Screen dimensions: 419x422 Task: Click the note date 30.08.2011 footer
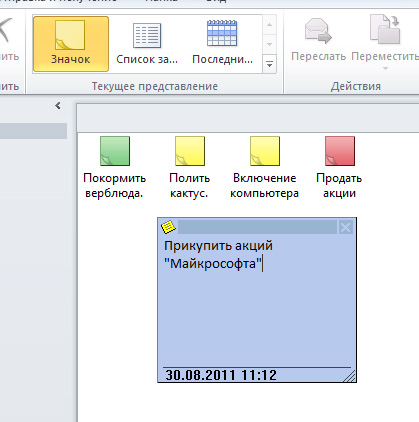pyautogui.click(x=221, y=375)
